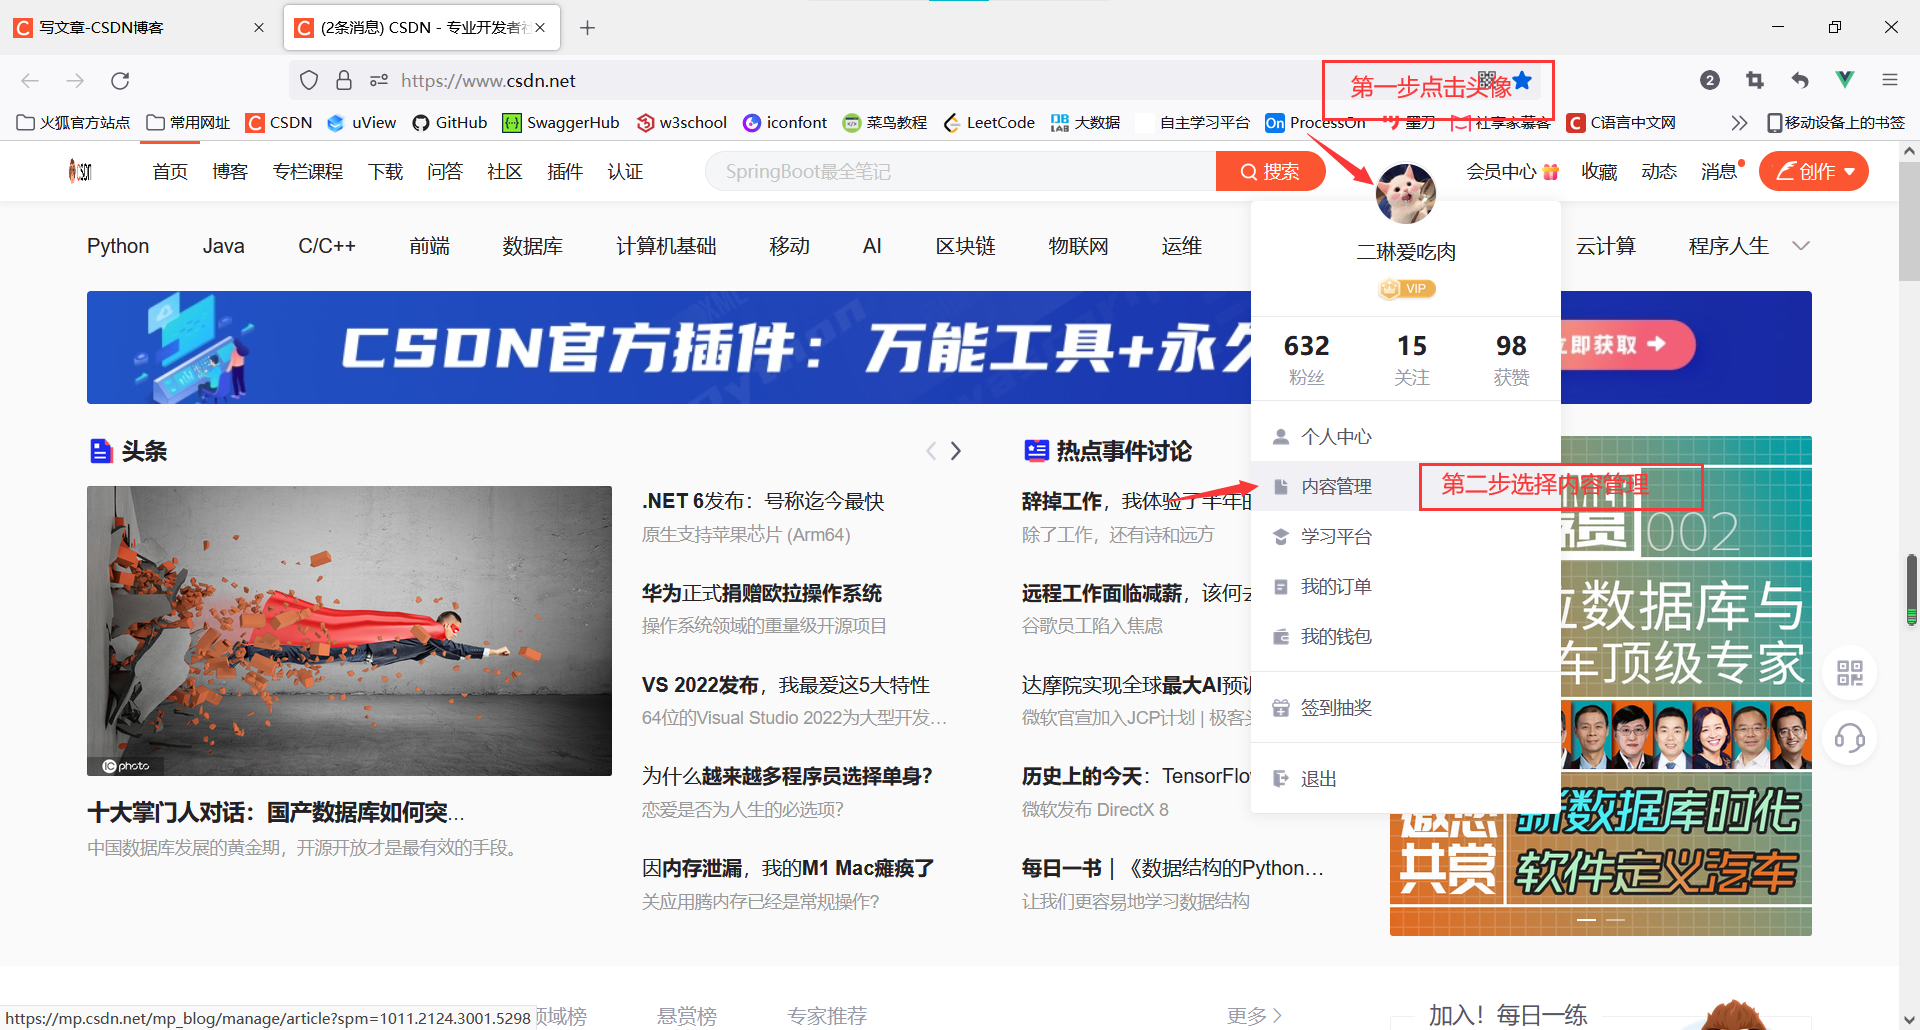The image size is (1920, 1030).
Task: Open 会员中心 in the header
Action: point(1512,171)
